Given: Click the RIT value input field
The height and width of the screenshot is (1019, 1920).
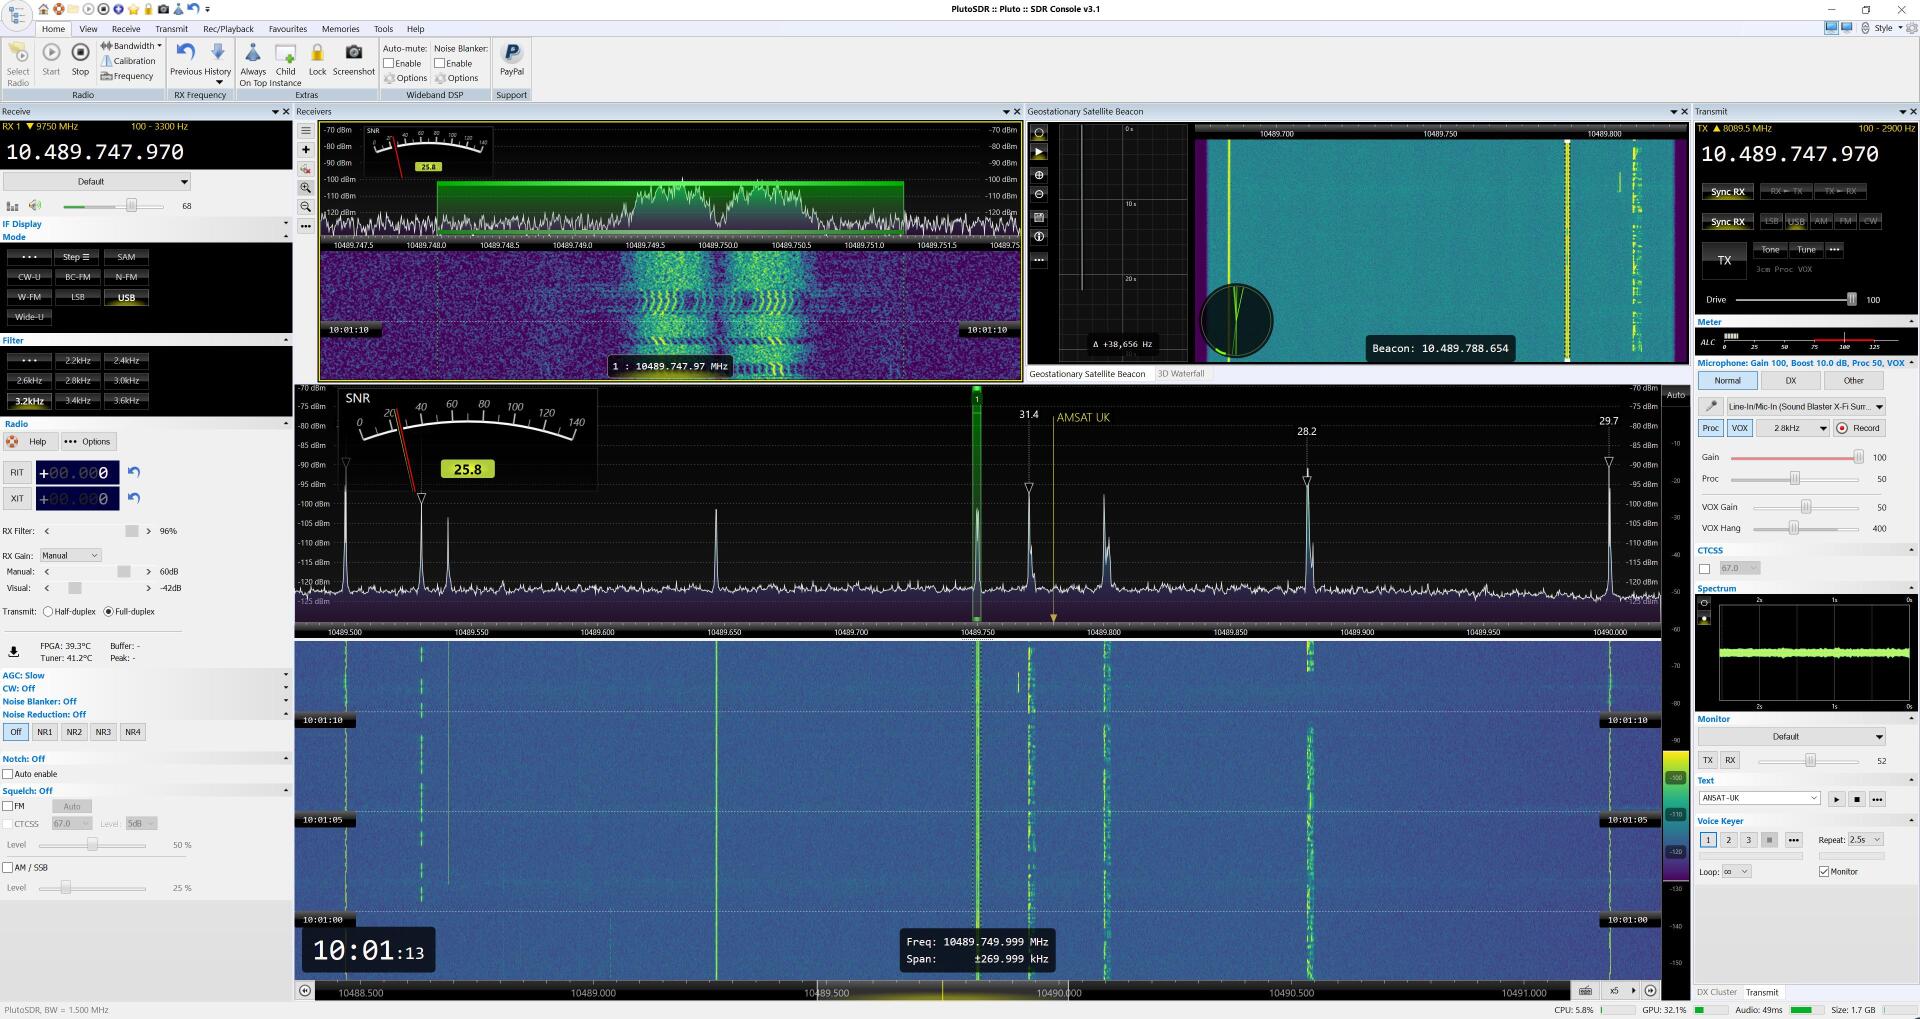Looking at the screenshot, I should coord(78,472).
